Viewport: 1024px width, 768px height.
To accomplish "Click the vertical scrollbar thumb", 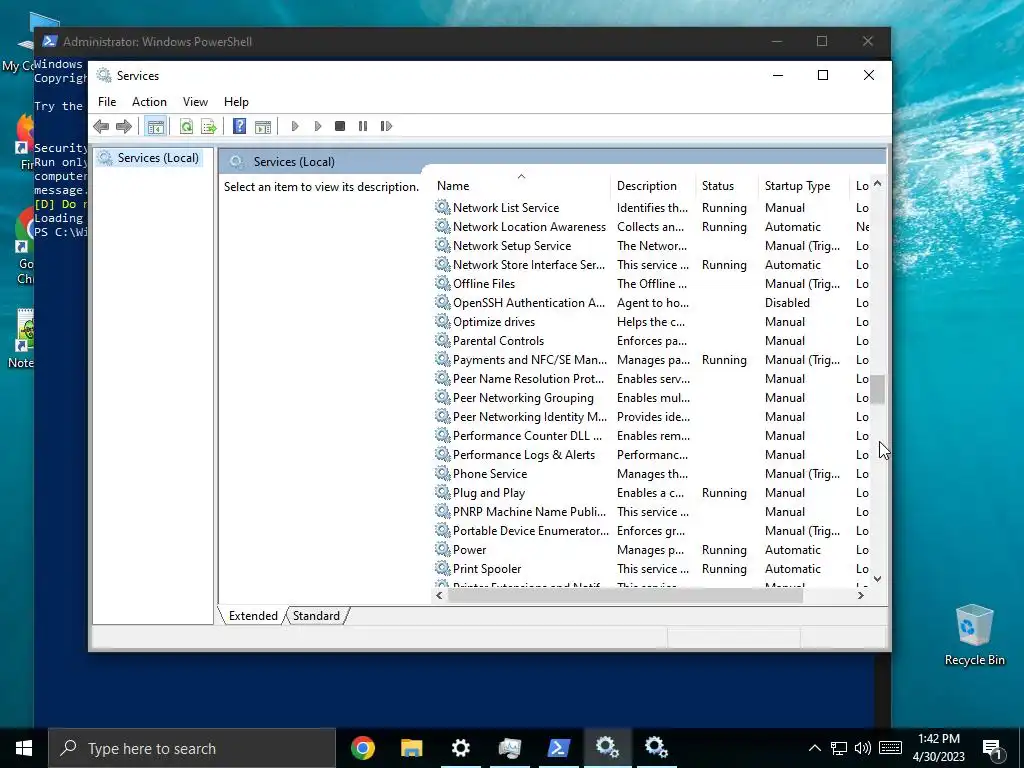I will coord(878,389).
